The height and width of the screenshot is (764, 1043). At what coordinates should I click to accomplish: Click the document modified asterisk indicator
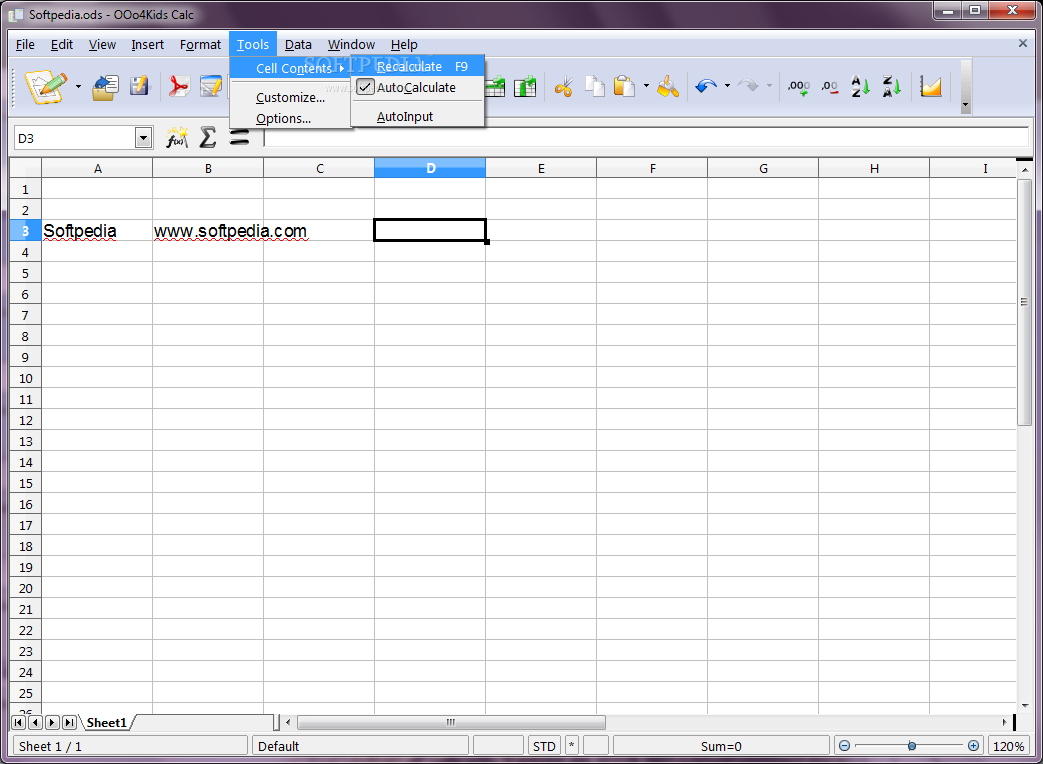pos(571,746)
